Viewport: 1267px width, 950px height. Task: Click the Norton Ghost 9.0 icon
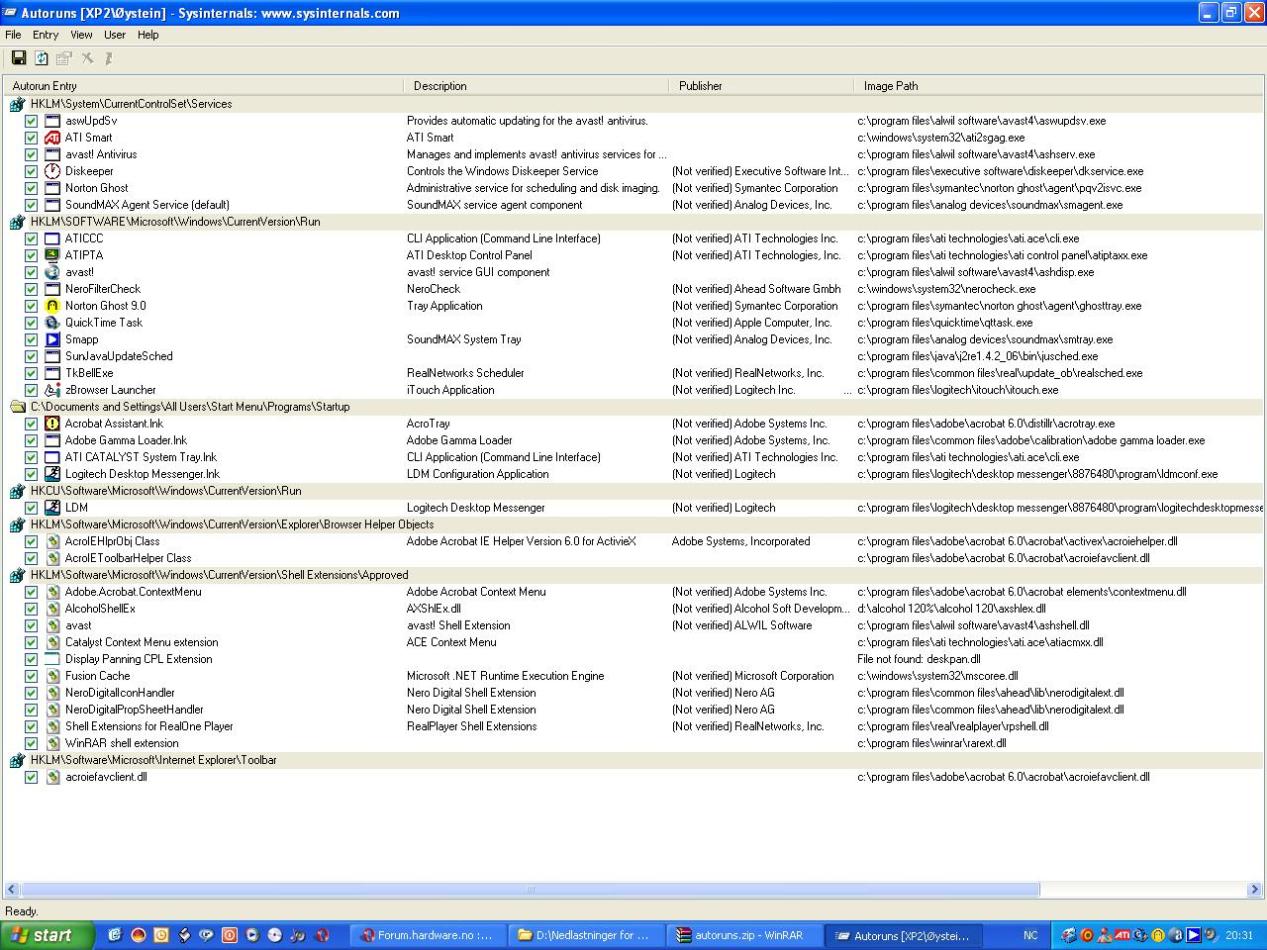point(53,306)
